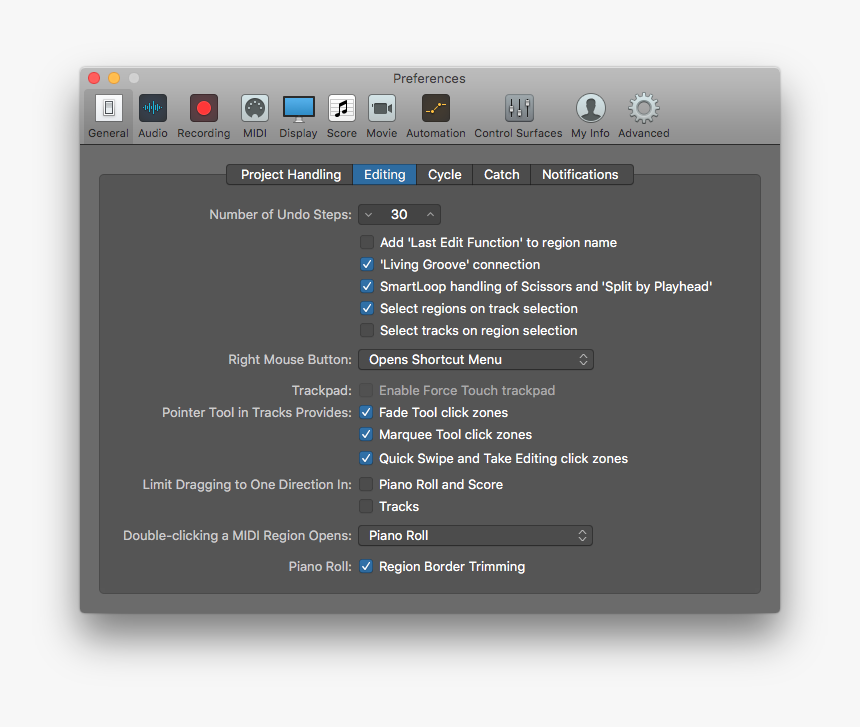Click the MIDI preferences icon
This screenshot has height=727, width=860.
click(254, 110)
